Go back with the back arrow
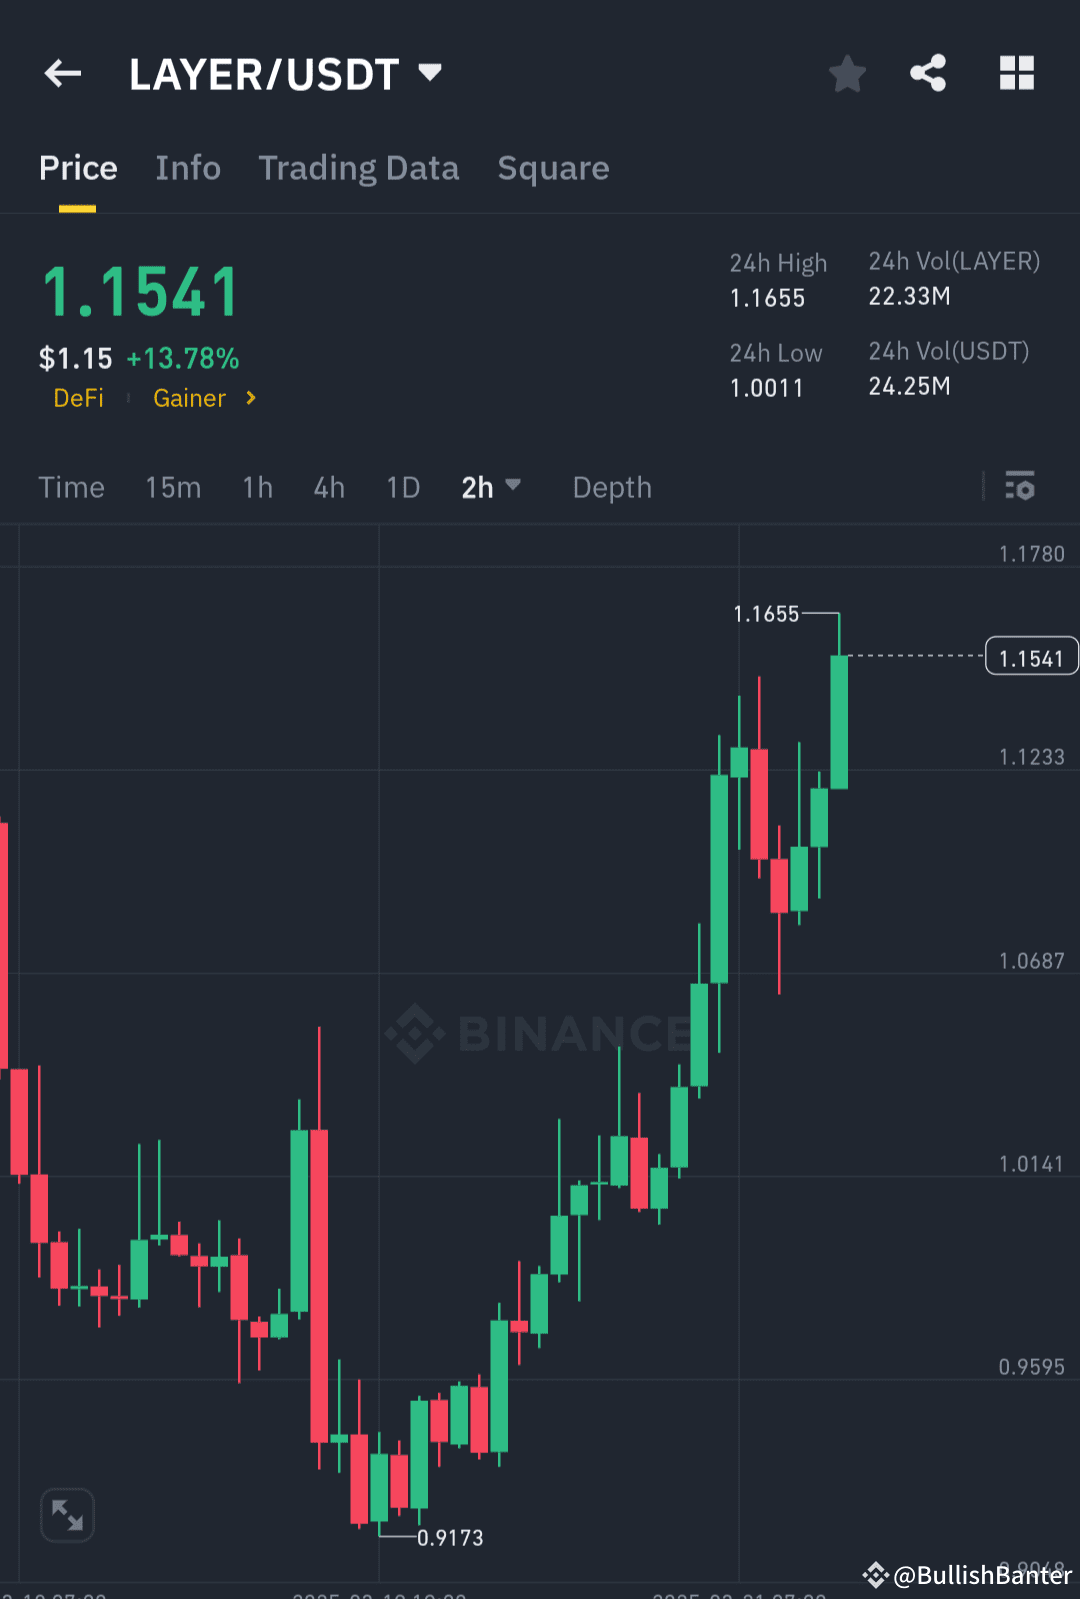Screen dimensions: 1080x1599 (62, 73)
